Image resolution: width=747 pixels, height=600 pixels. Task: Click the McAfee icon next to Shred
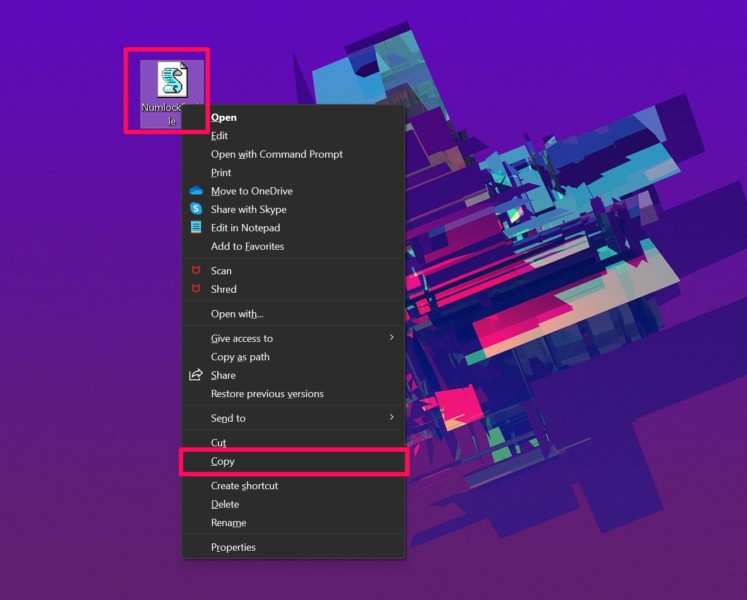(196, 289)
